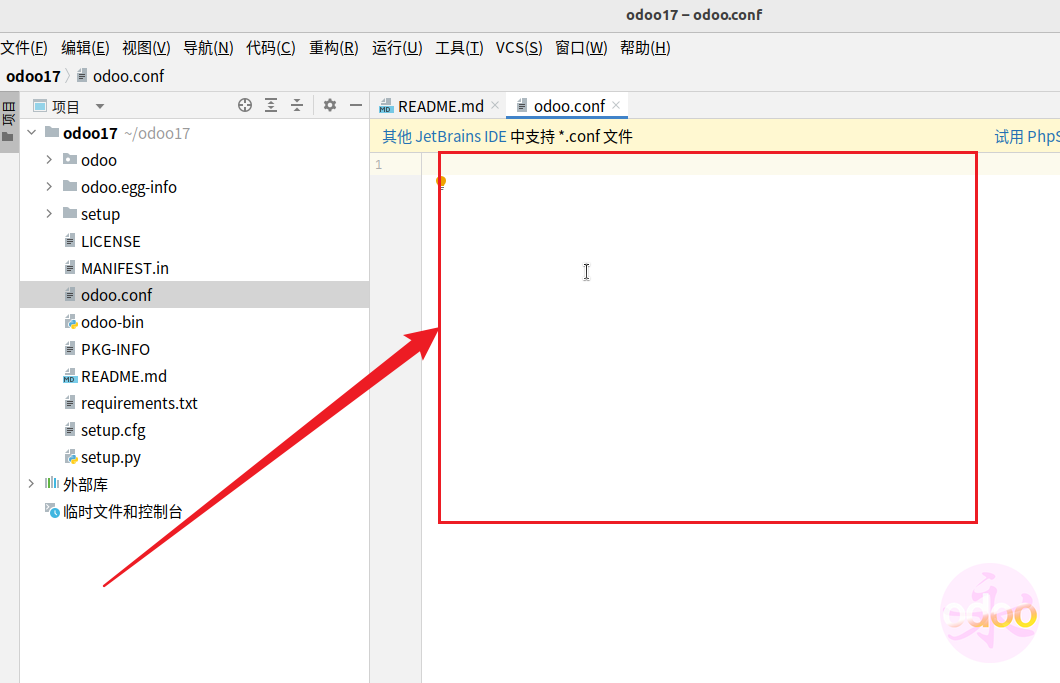Open the VCS(S) menu
1060x683 pixels.
point(519,48)
